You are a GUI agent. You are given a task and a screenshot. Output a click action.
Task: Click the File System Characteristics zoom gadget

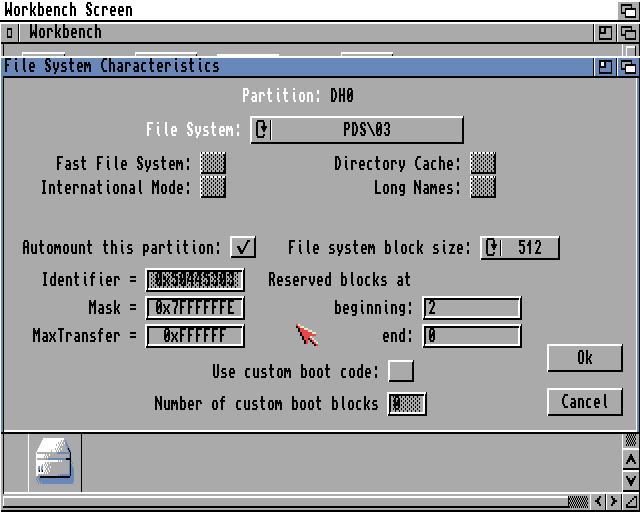coord(606,67)
